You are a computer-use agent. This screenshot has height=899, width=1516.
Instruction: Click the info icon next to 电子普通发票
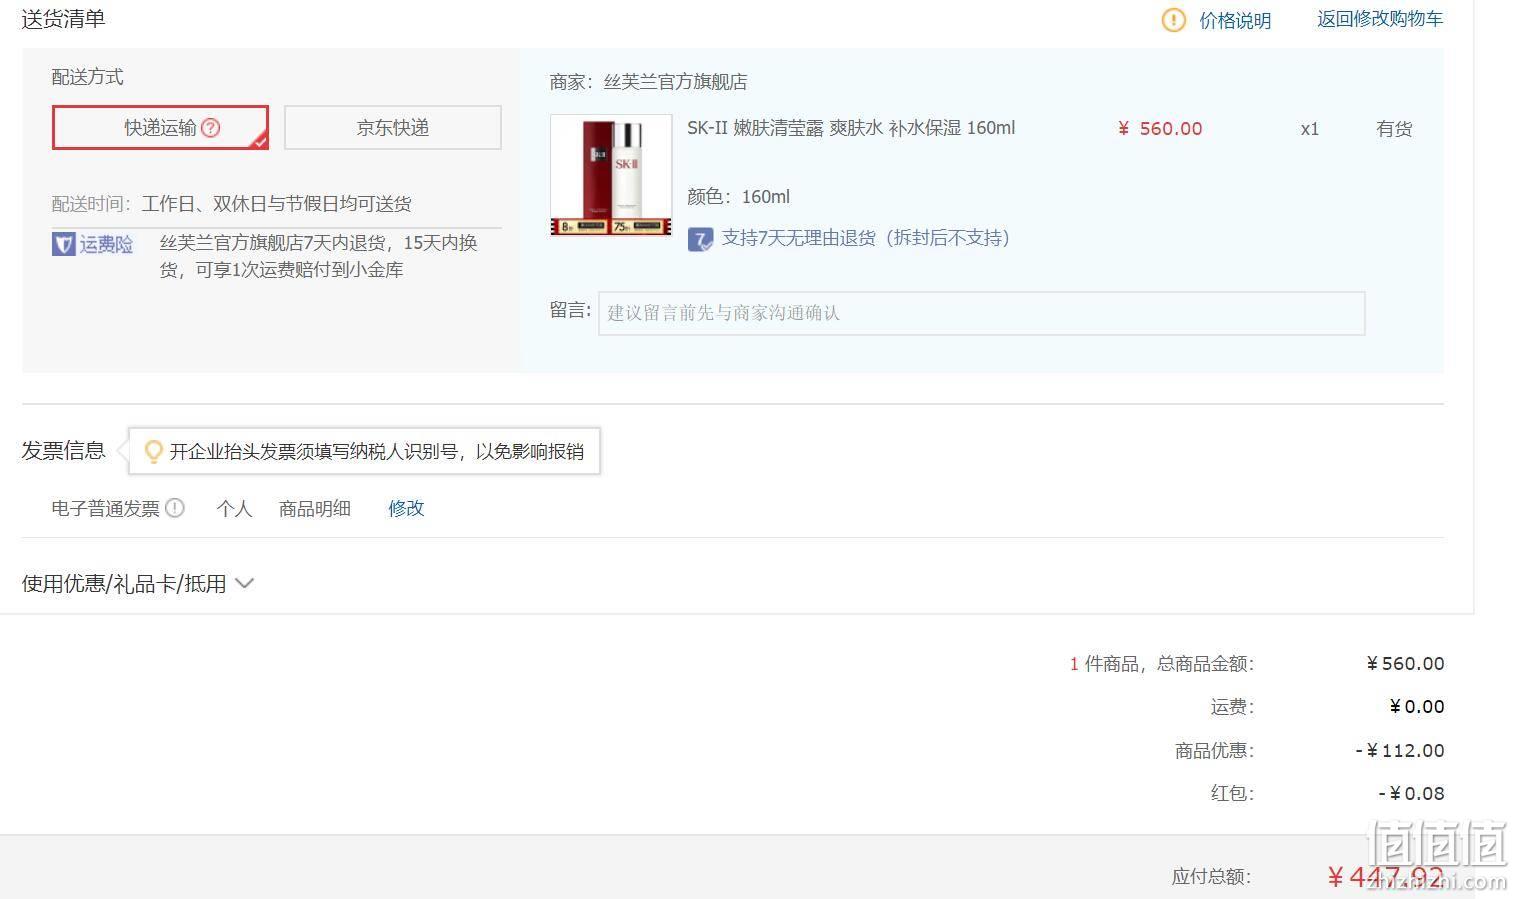pyautogui.click(x=175, y=508)
